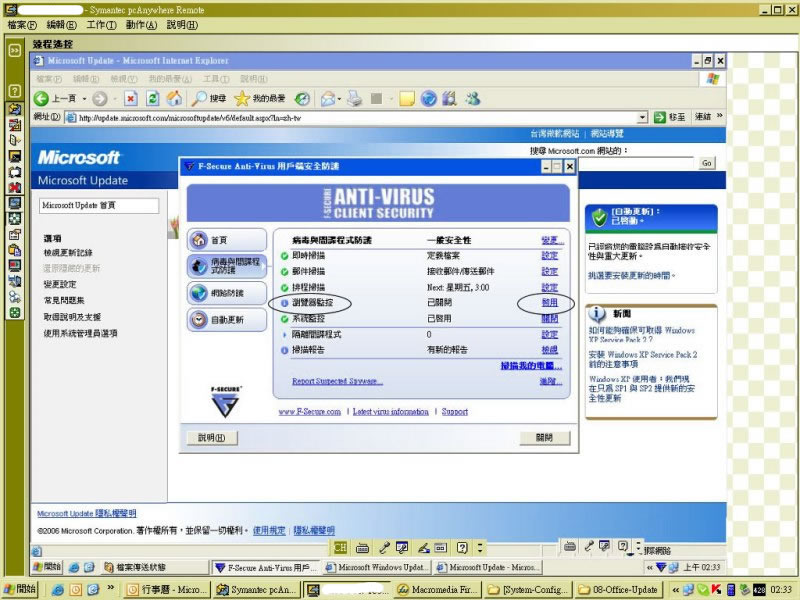Viewport: 800px width, 600px height.
Task: Switch to F-Secure 網路防護 tab
Action: click(x=227, y=293)
